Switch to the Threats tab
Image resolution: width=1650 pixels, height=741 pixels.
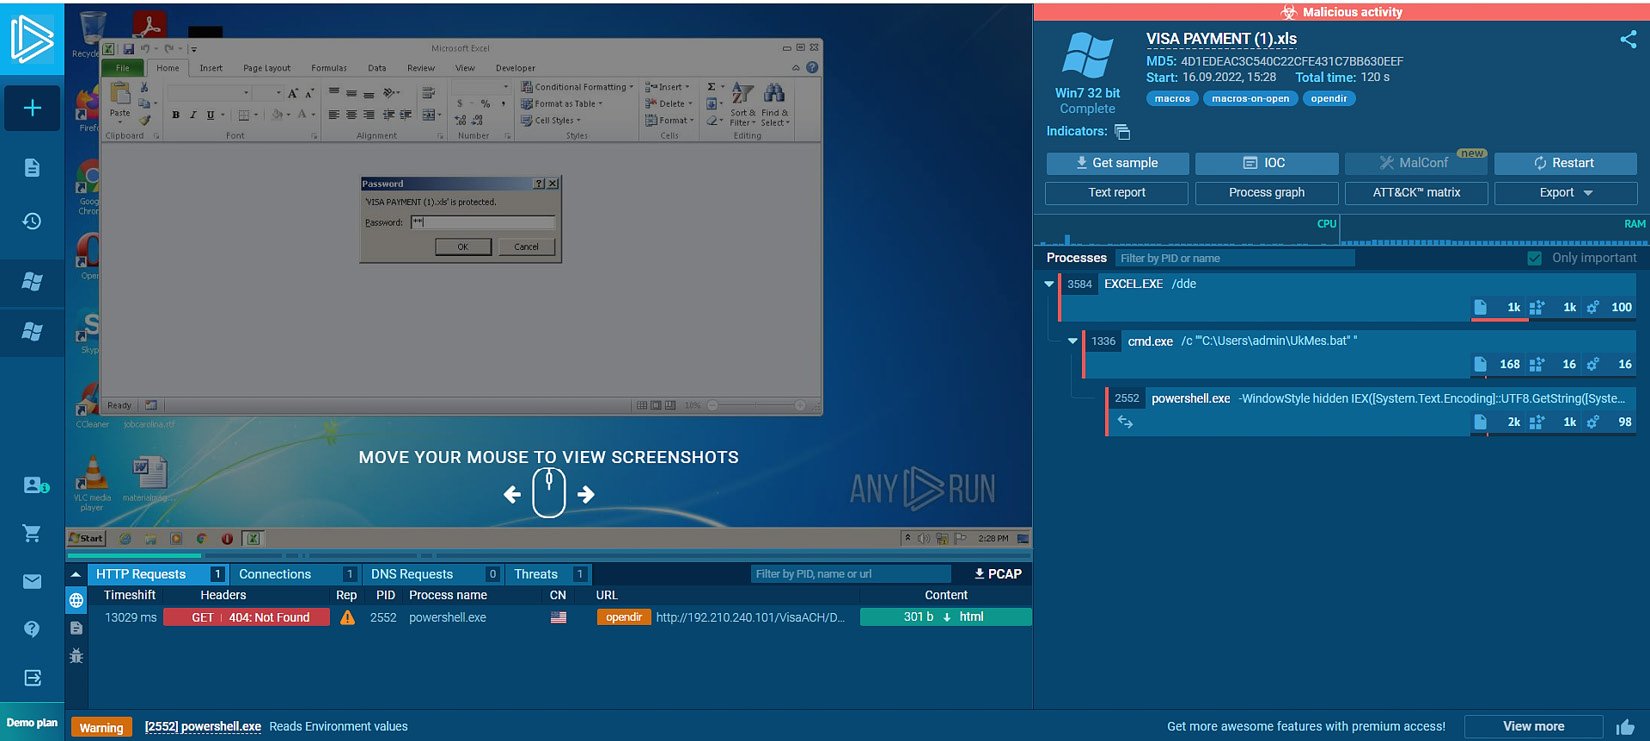pos(547,575)
